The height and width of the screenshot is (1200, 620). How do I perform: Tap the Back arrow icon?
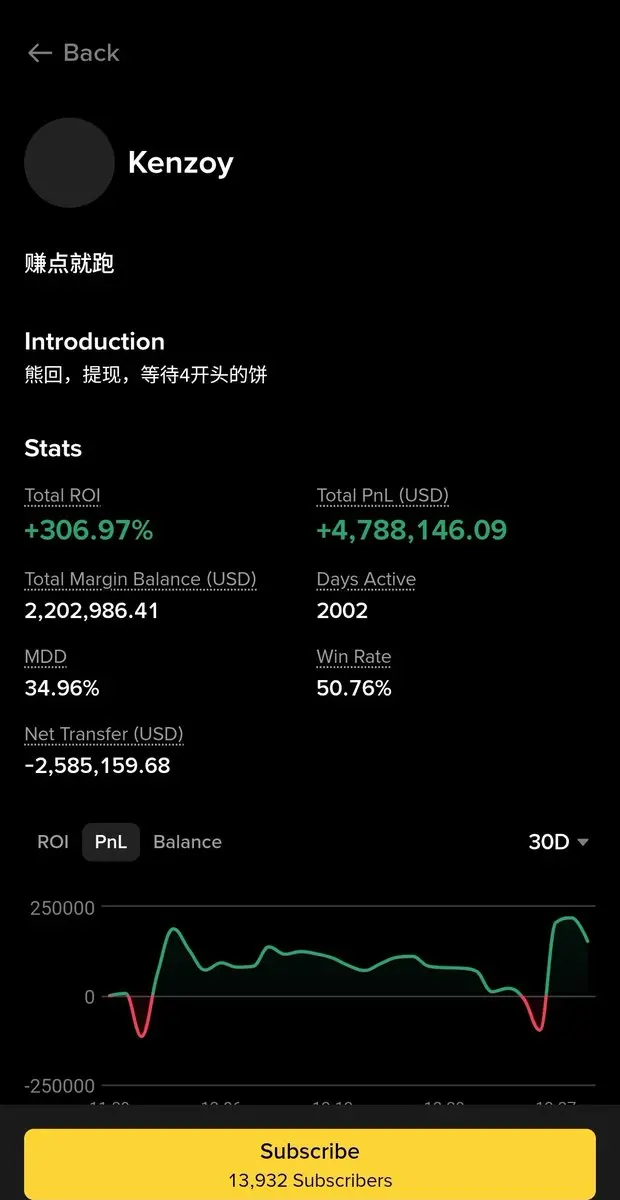[x=40, y=53]
